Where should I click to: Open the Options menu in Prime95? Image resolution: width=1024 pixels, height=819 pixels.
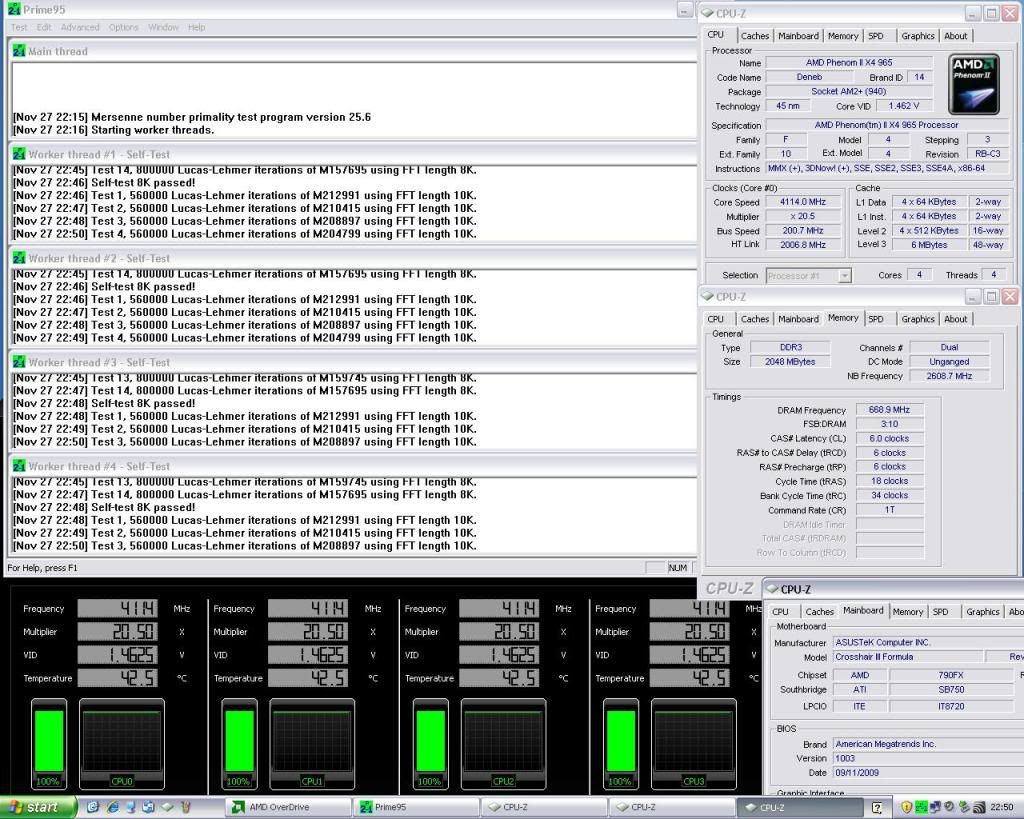[x=124, y=27]
